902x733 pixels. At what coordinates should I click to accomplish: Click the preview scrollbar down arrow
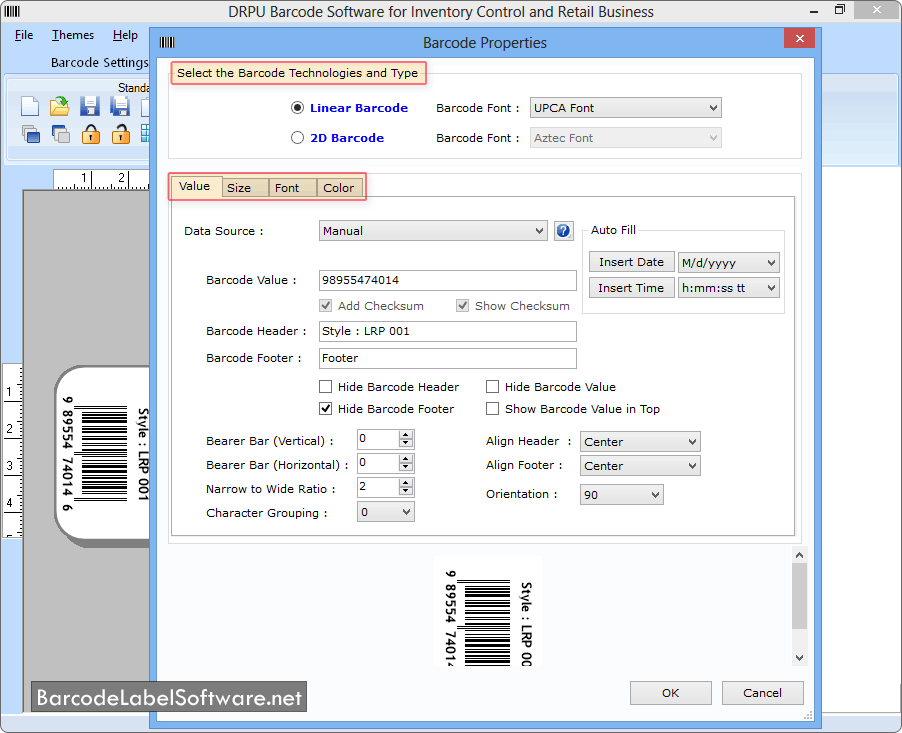click(x=799, y=658)
